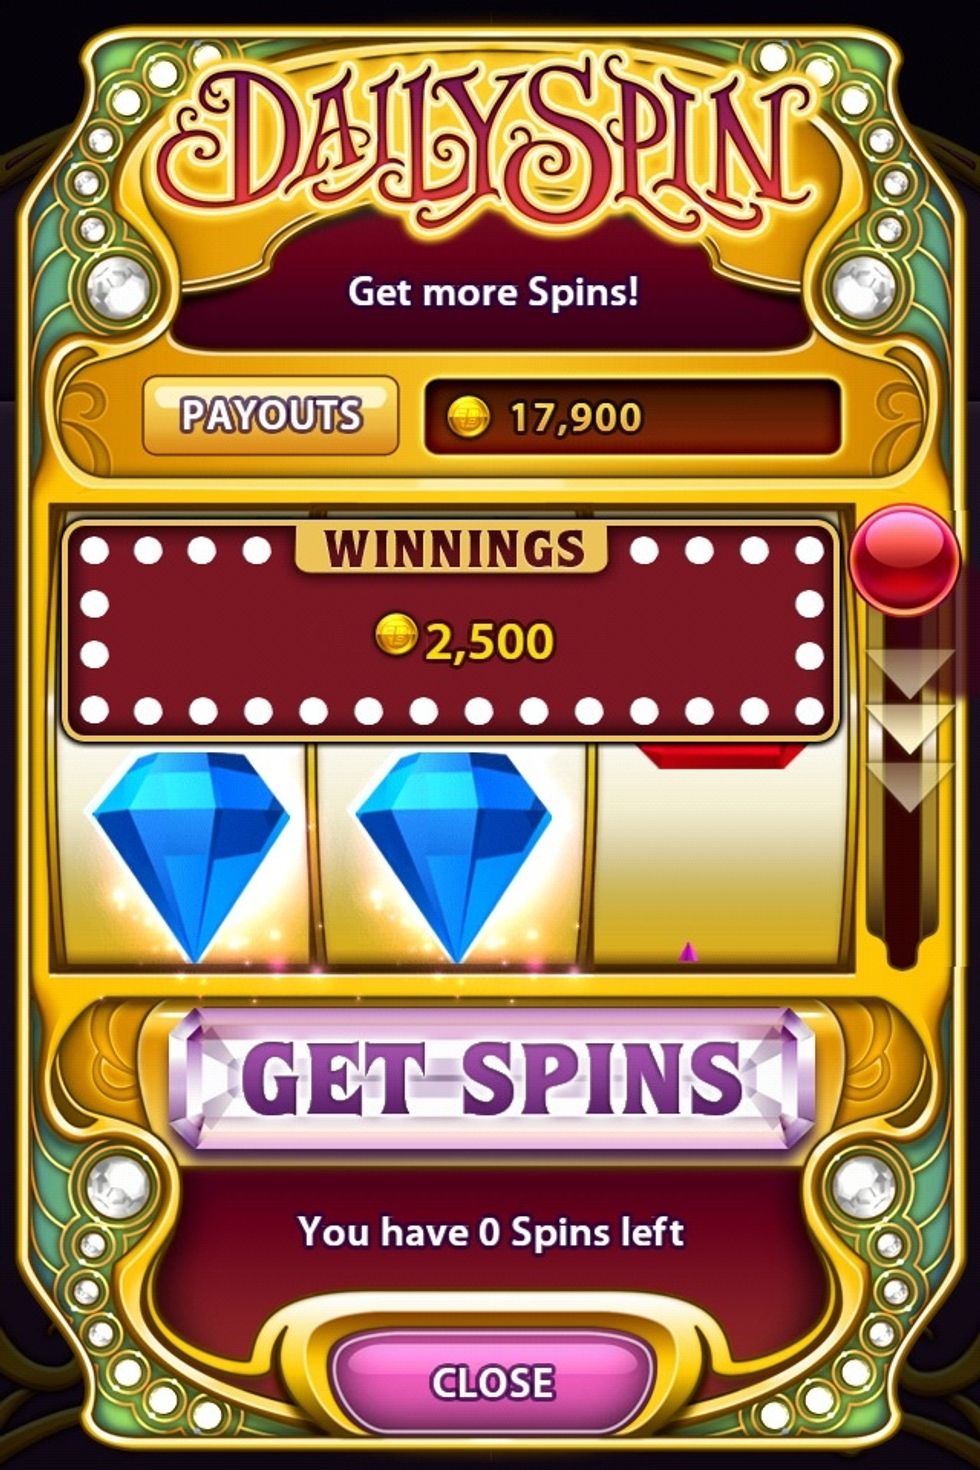The image size is (980, 1470).
Task: Click the middle down-arrow on lever track
Action: pyautogui.click(x=908, y=729)
